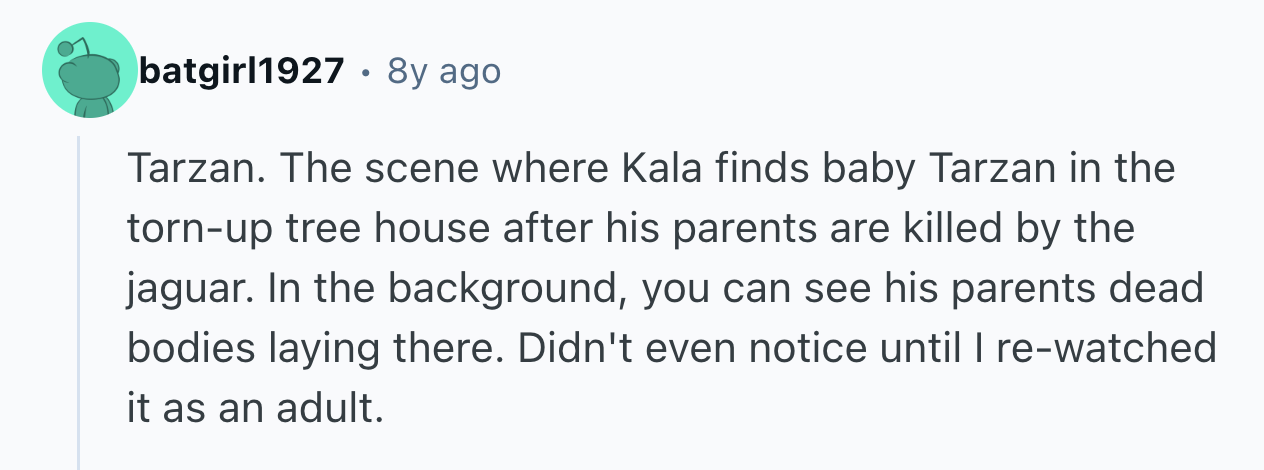1264x470 pixels.
Task: Collapse the thread using the vertical line
Action: coord(79,300)
